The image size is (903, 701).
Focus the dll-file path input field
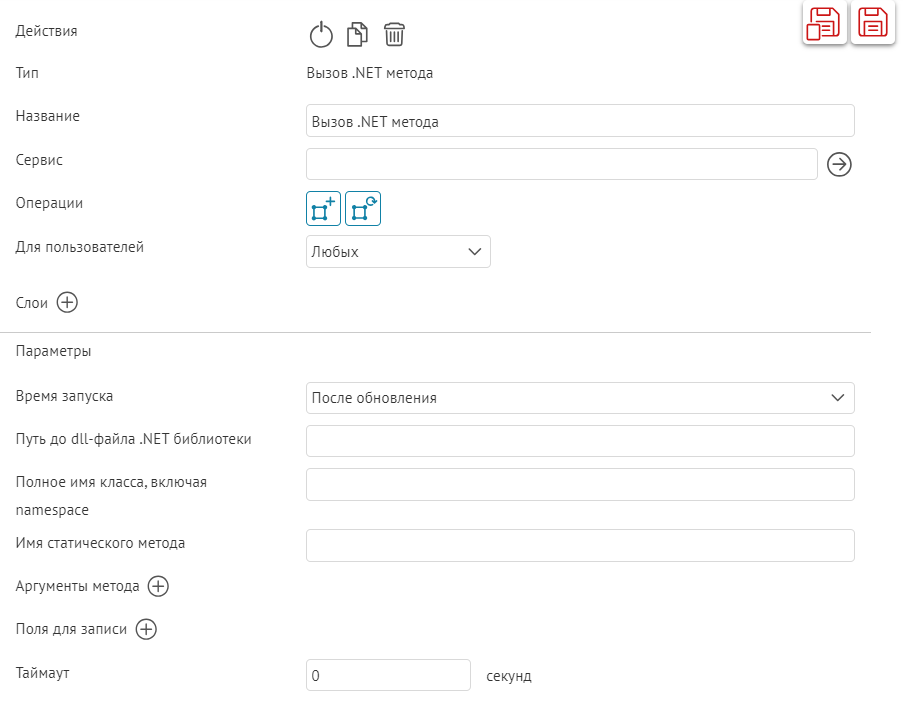pos(580,441)
